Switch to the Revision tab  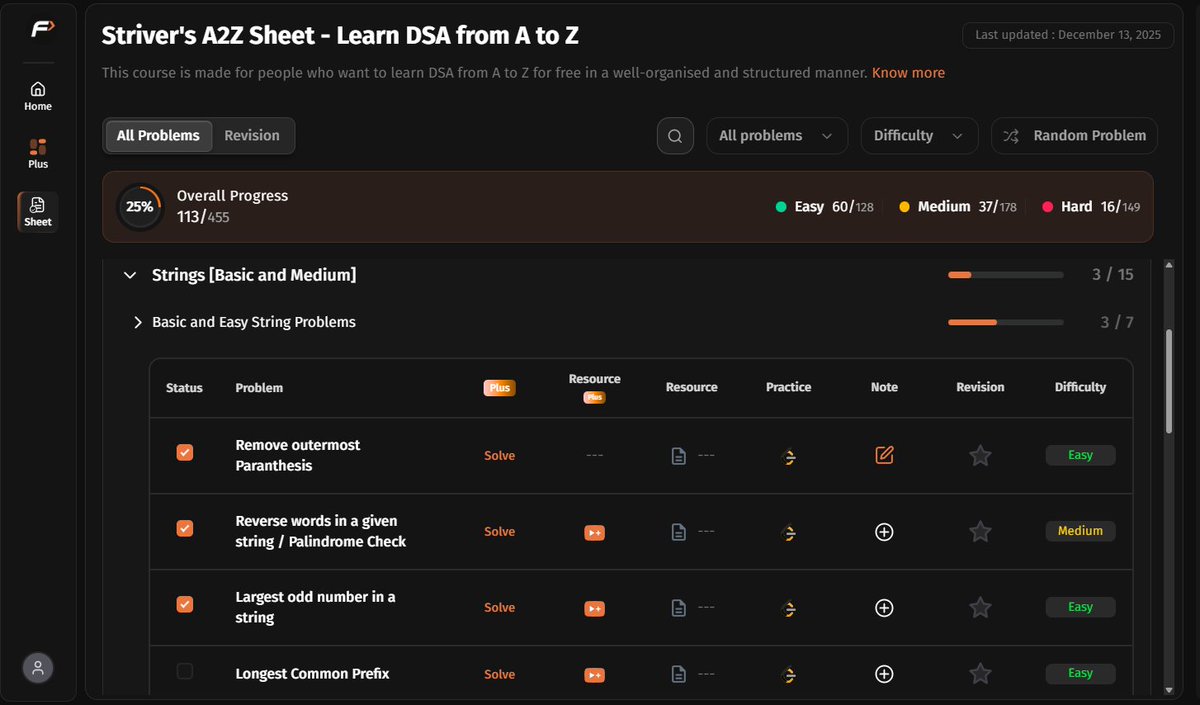[253, 135]
